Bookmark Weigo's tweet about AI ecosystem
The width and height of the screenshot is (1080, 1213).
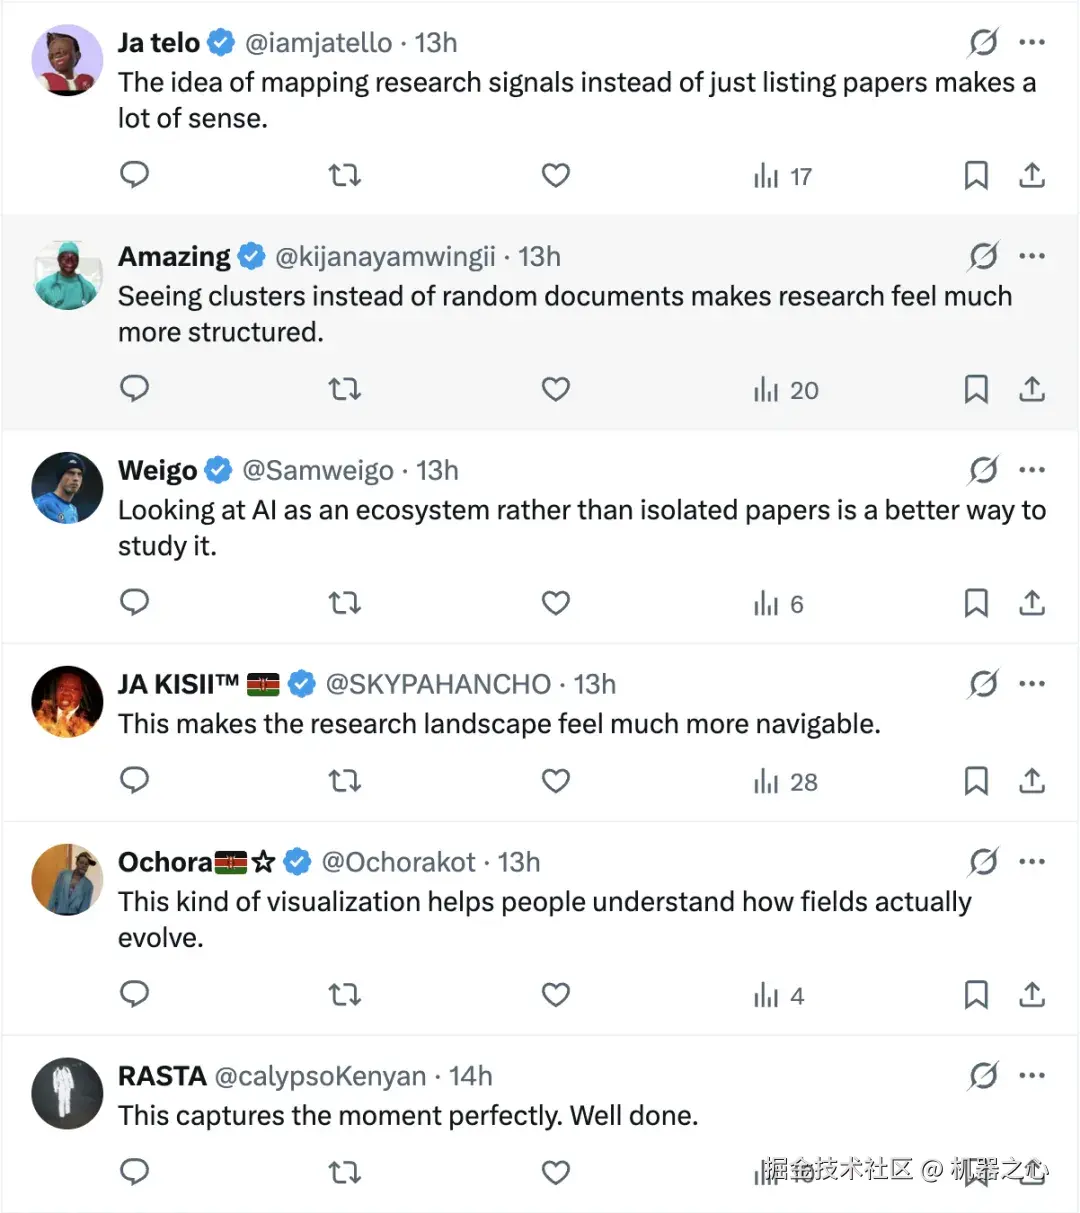[x=975, y=603]
